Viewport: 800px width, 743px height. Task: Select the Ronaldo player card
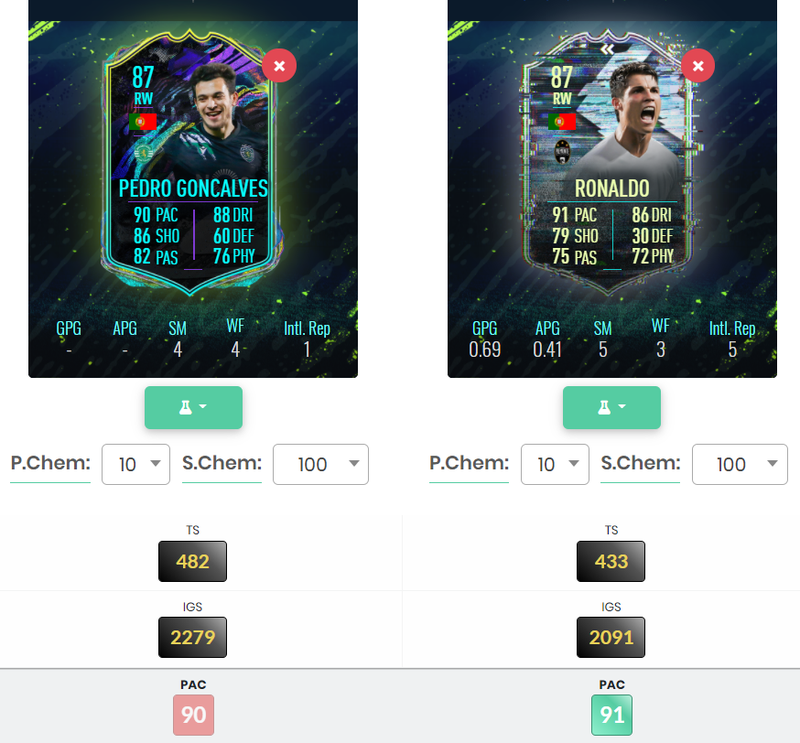point(610,163)
